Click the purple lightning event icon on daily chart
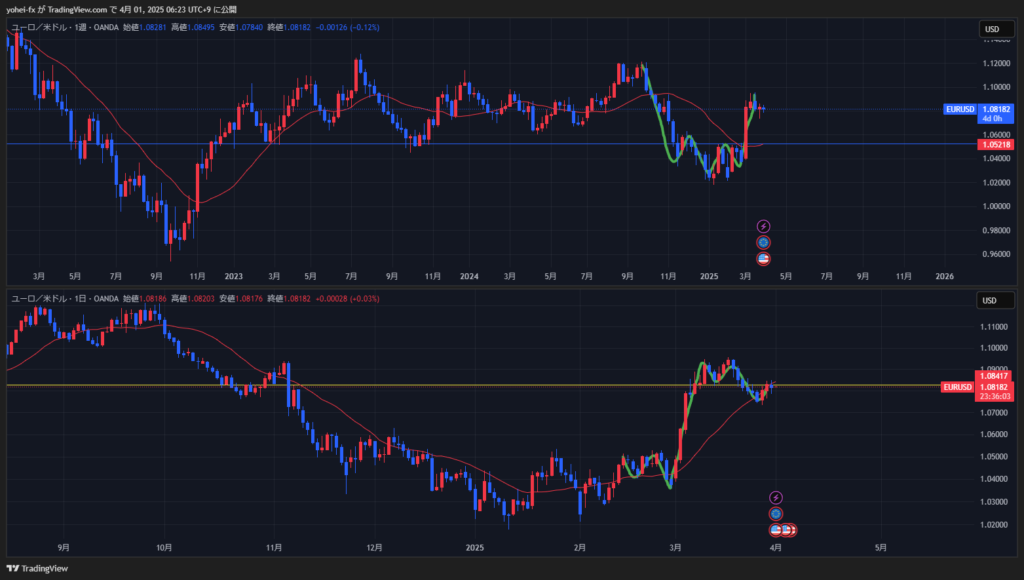Screen dimensions: 1024x580 click(x=776, y=497)
